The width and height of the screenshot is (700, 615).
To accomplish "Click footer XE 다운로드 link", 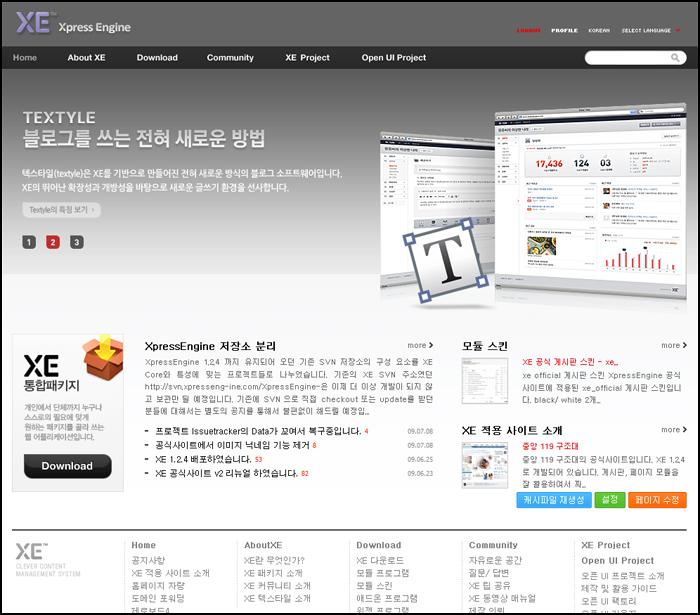I will point(380,560).
